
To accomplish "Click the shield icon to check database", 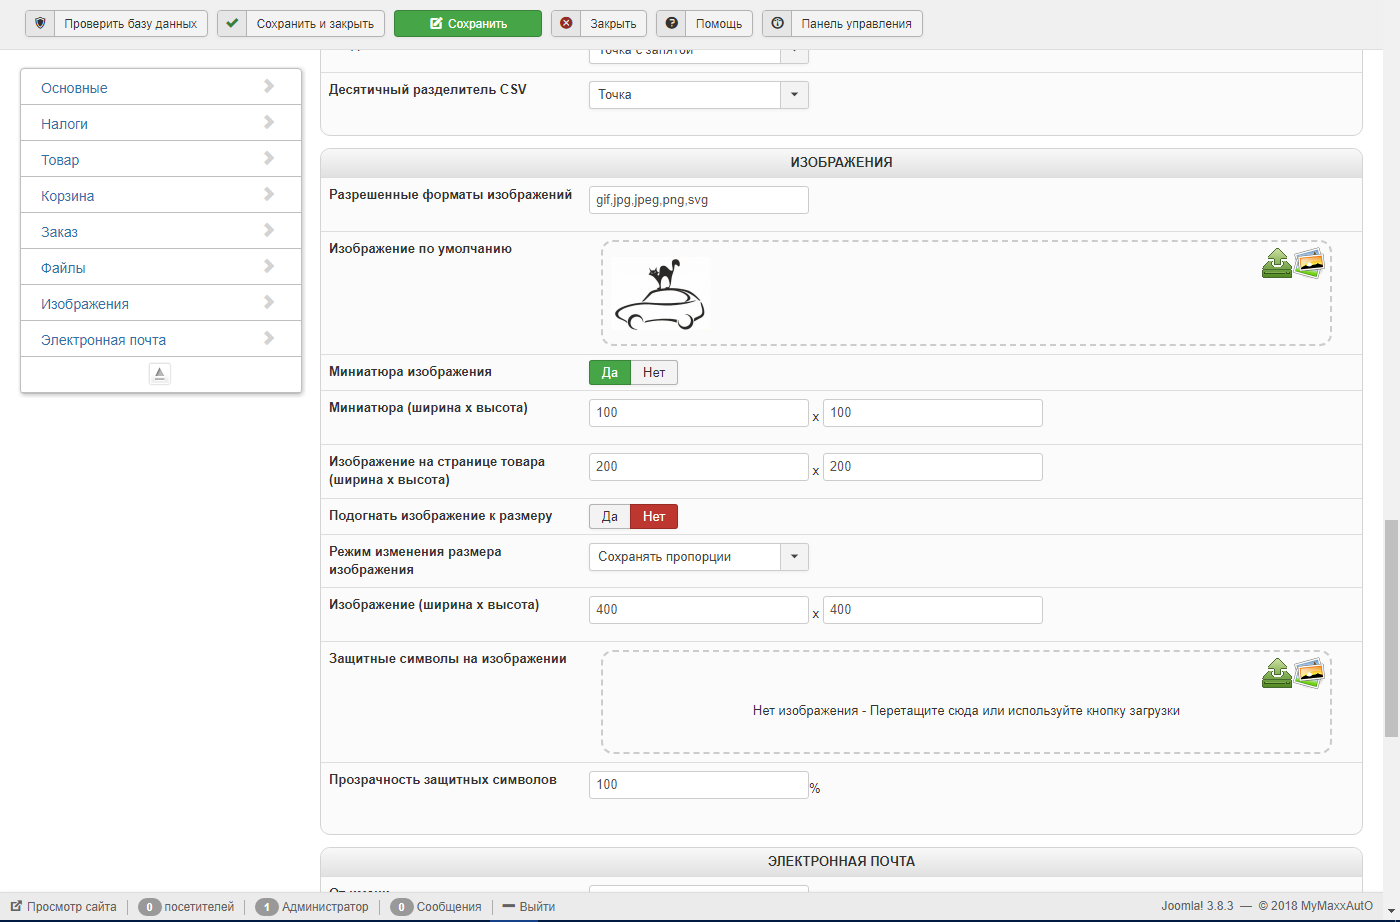I will pos(40,23).
